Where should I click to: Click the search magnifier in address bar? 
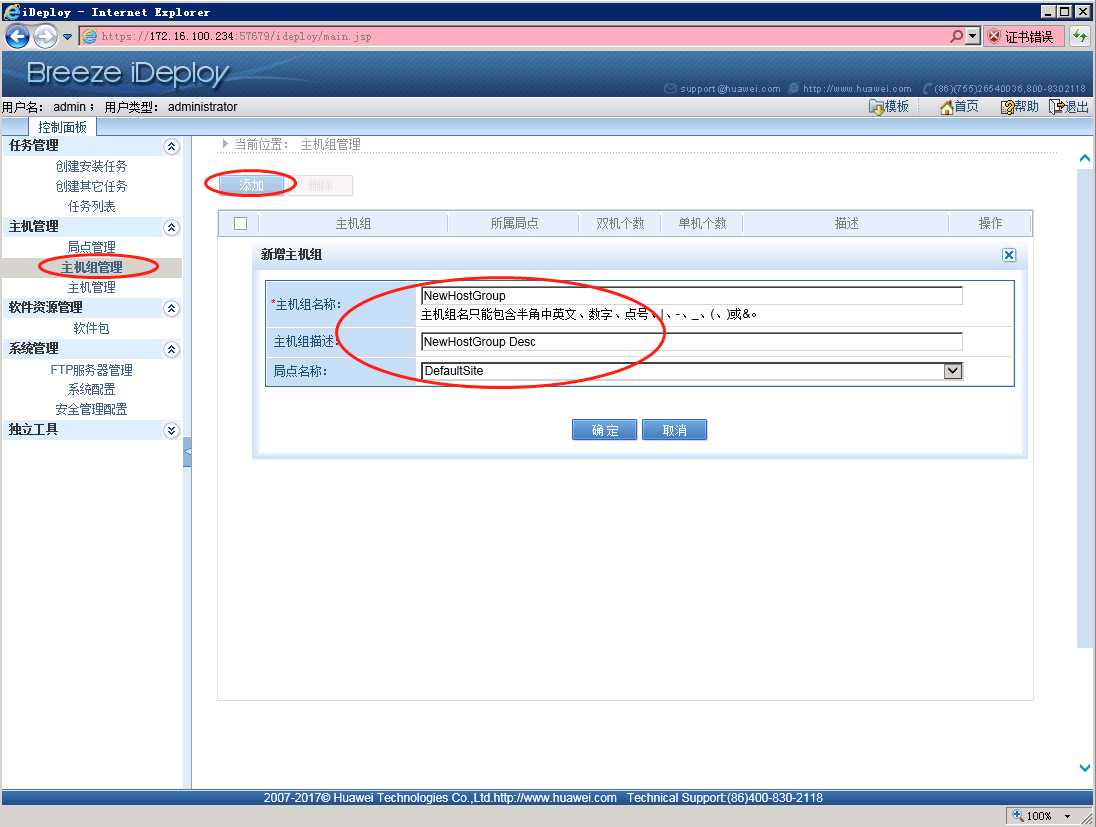pos(956,36)
